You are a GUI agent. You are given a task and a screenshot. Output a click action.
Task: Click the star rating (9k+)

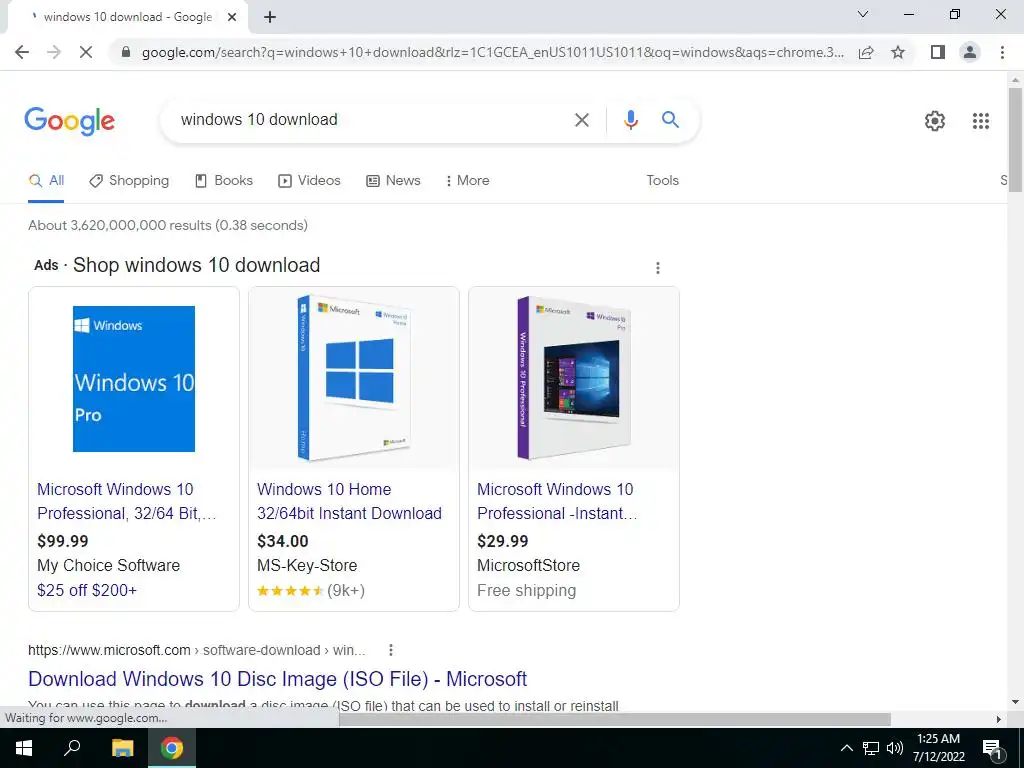[311, 590]
